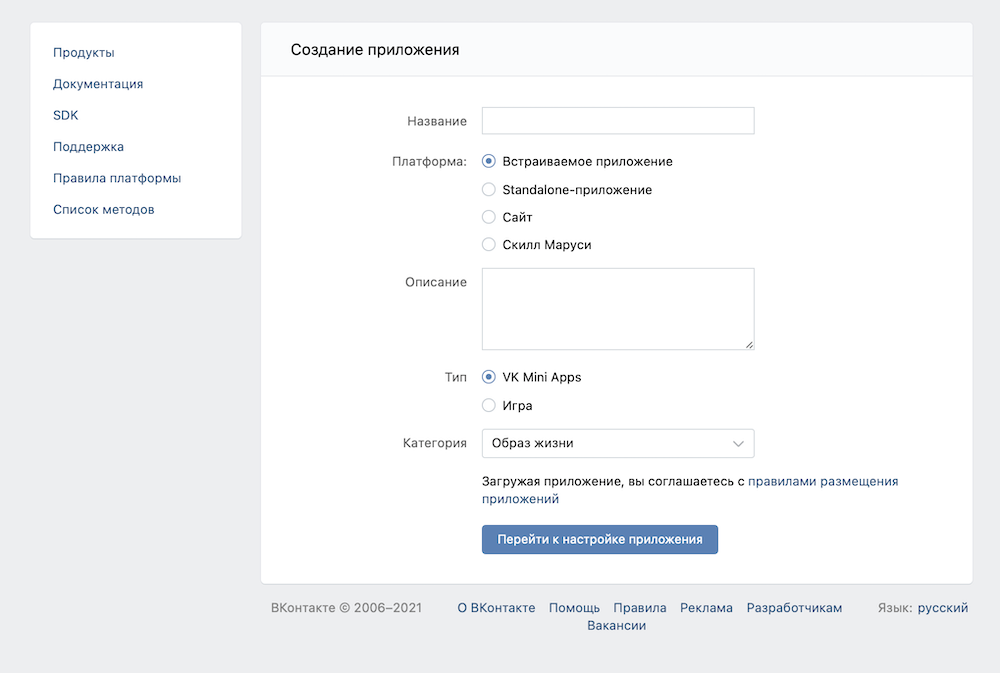This screenshot has width=1000, height=673.
Task: Go to Документация in sidebar
Action: point(98,84)
